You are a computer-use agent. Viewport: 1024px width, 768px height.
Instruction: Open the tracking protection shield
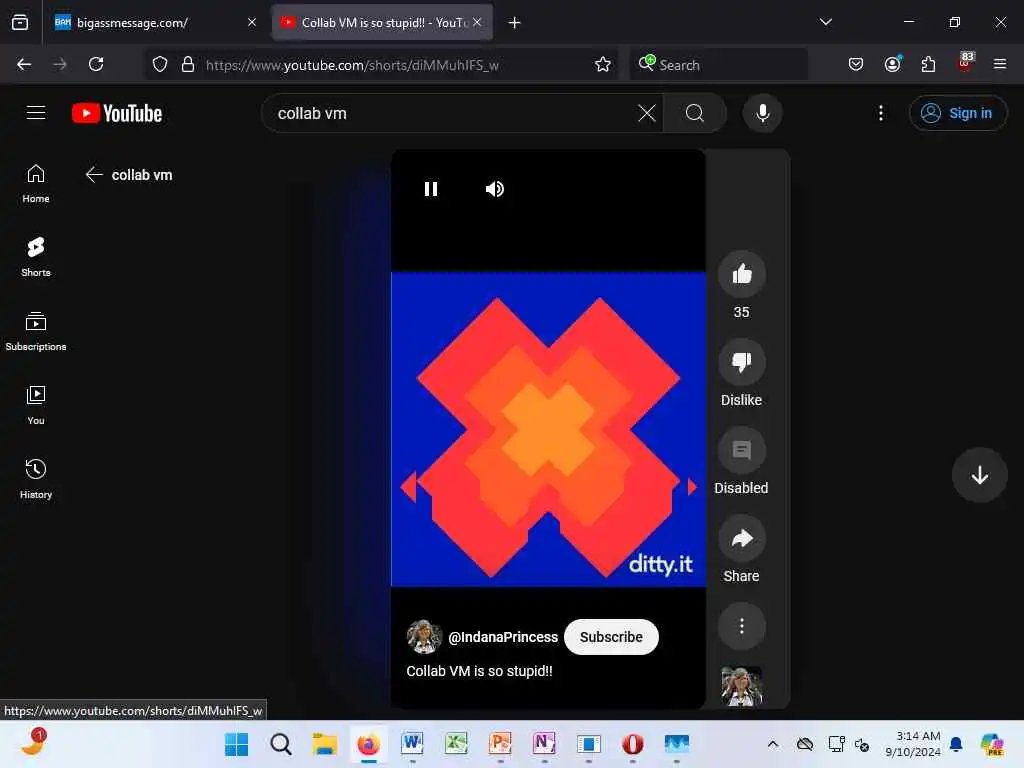[x=160, y=64]
